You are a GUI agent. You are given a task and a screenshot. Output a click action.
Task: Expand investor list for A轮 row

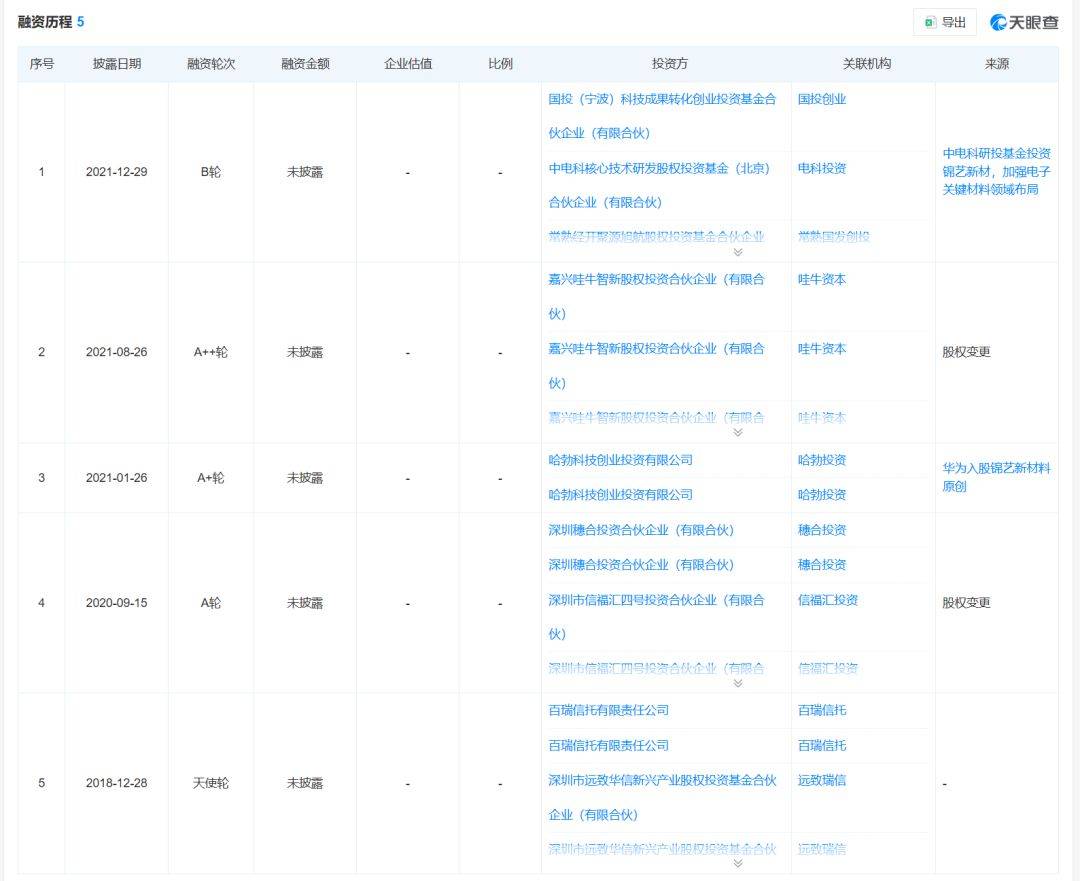coord(738,683)
